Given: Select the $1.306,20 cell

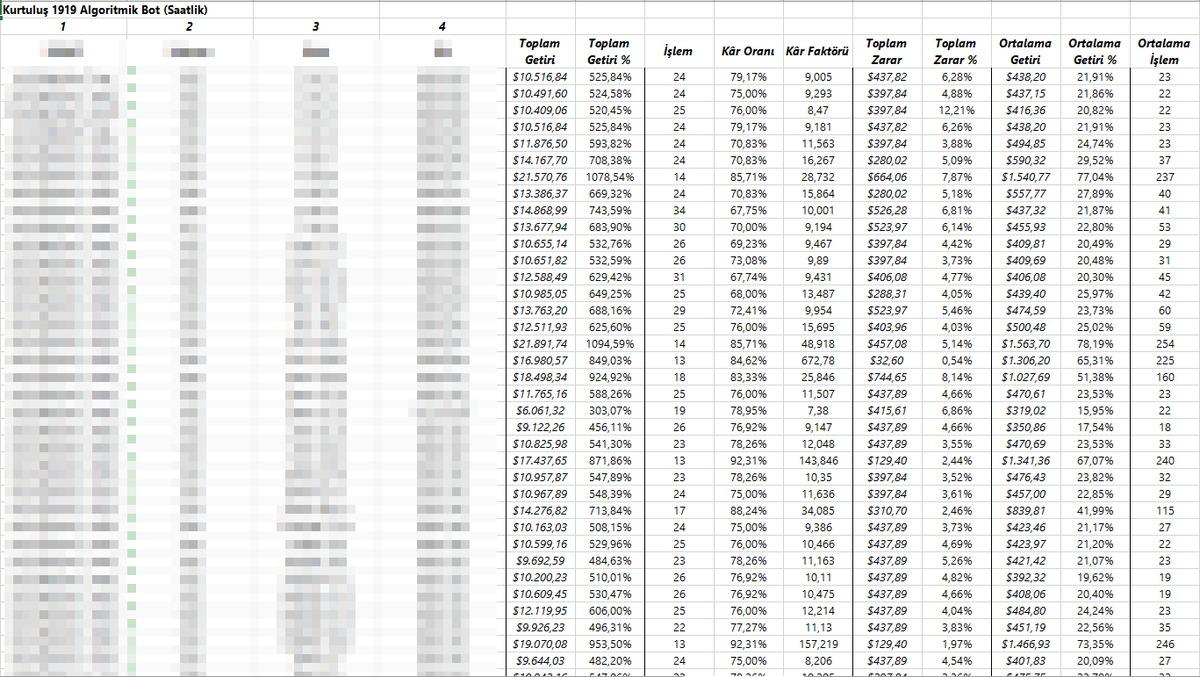Looking at the screenshot, I should point(1025,360).
